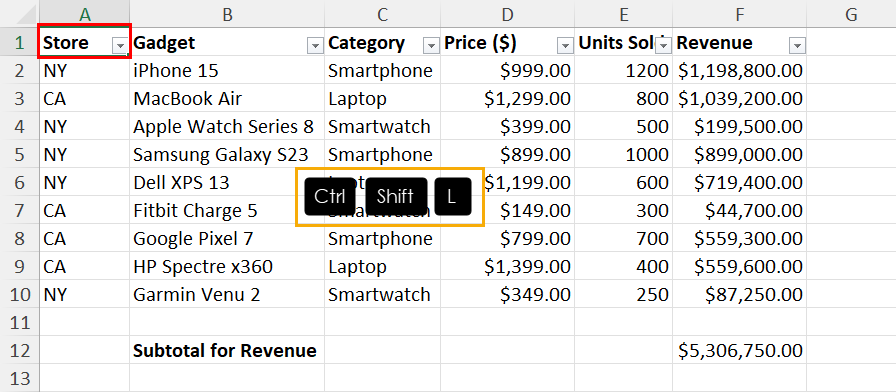
Task: Click the $899.00 price cell
Action: [507, 154]
